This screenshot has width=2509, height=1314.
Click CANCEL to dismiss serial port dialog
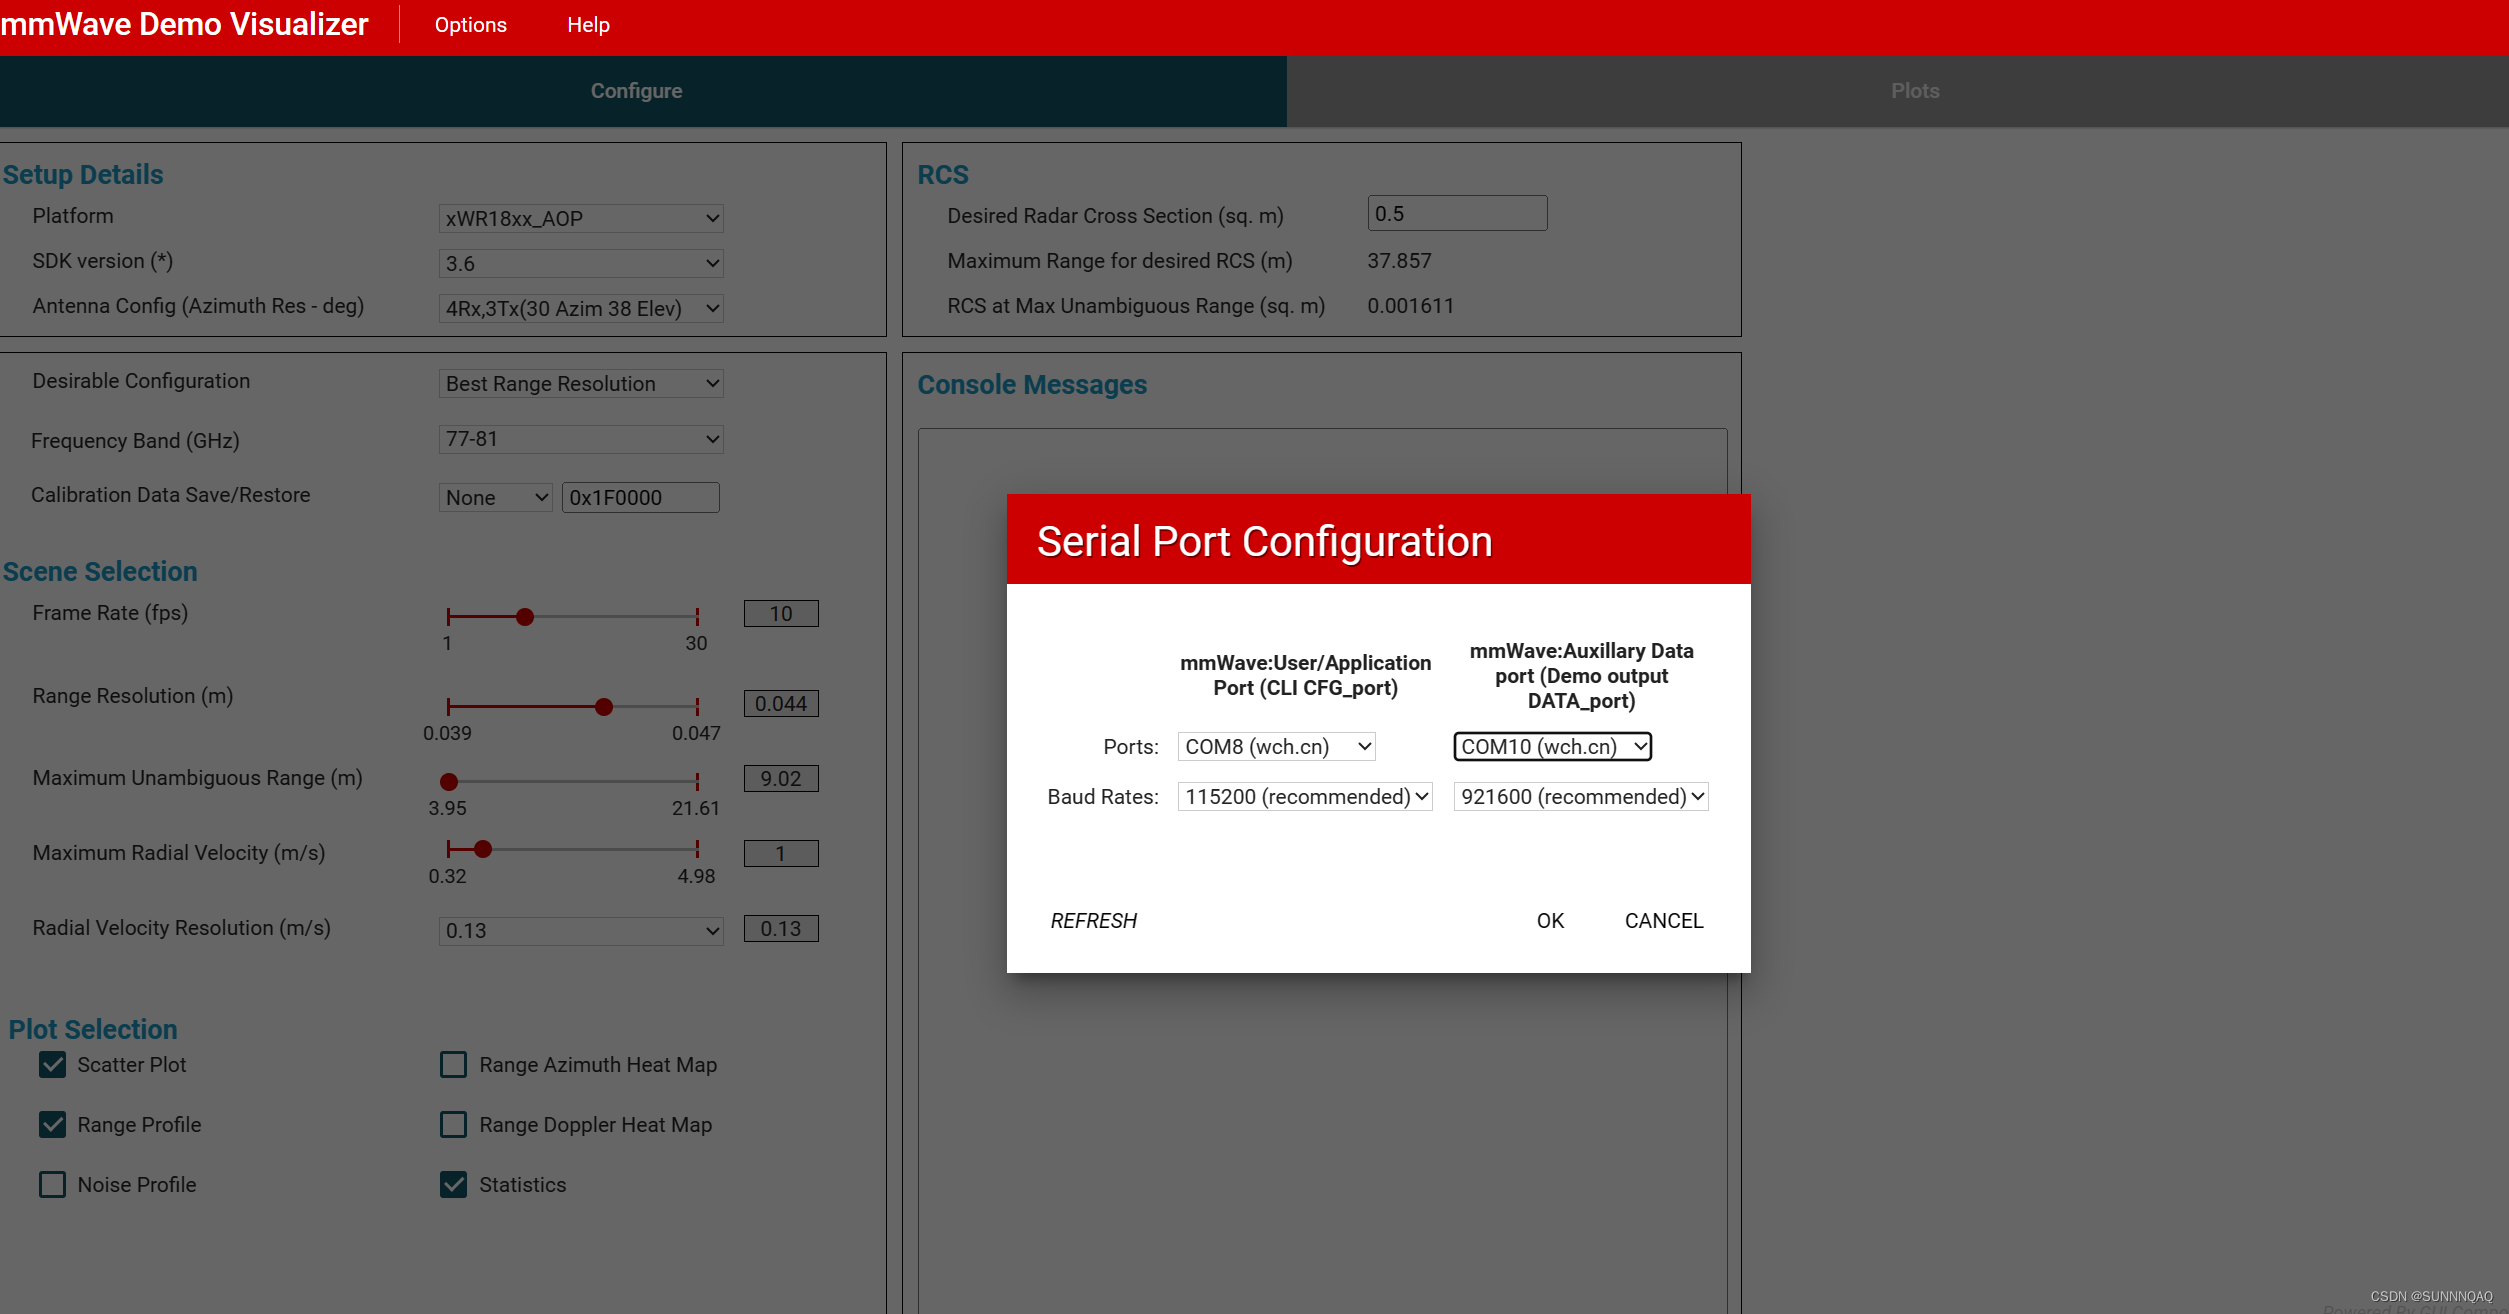click(1663, 921)
